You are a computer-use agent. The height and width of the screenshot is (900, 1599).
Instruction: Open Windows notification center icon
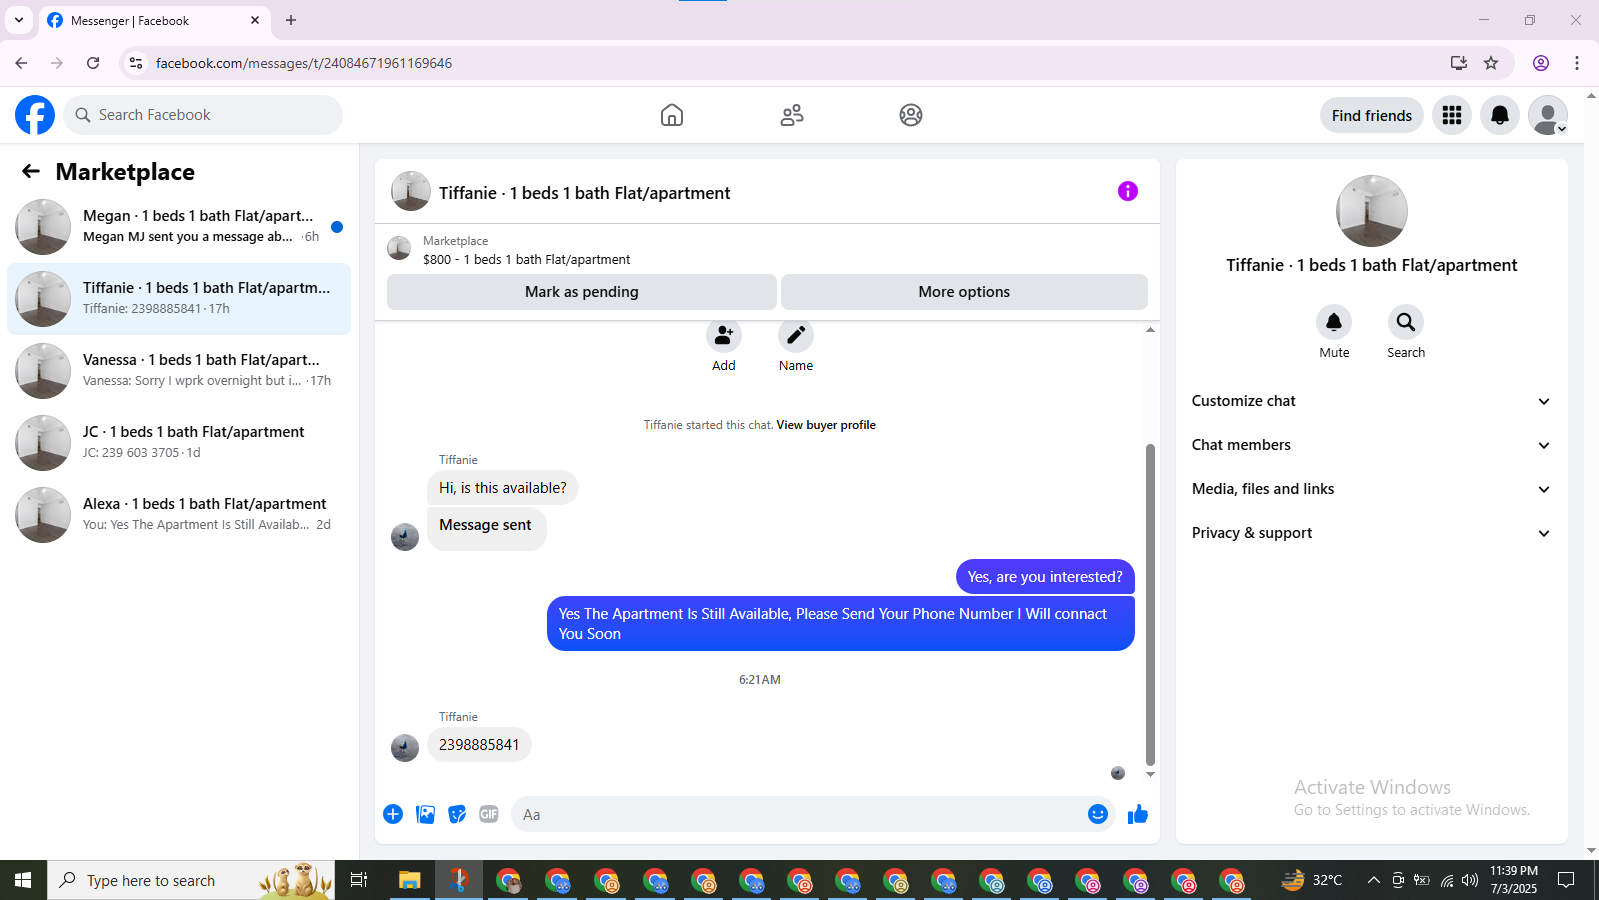[x=1566, y=880]
